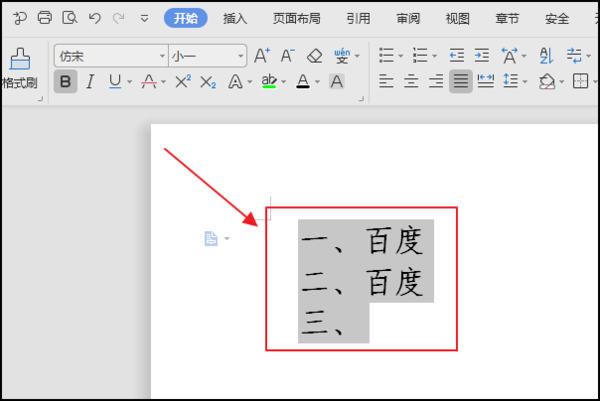Expand the highlight color dropdown arrow
Image resolution: width=600 pixels, height=401 pixels.
coord(284,82)
